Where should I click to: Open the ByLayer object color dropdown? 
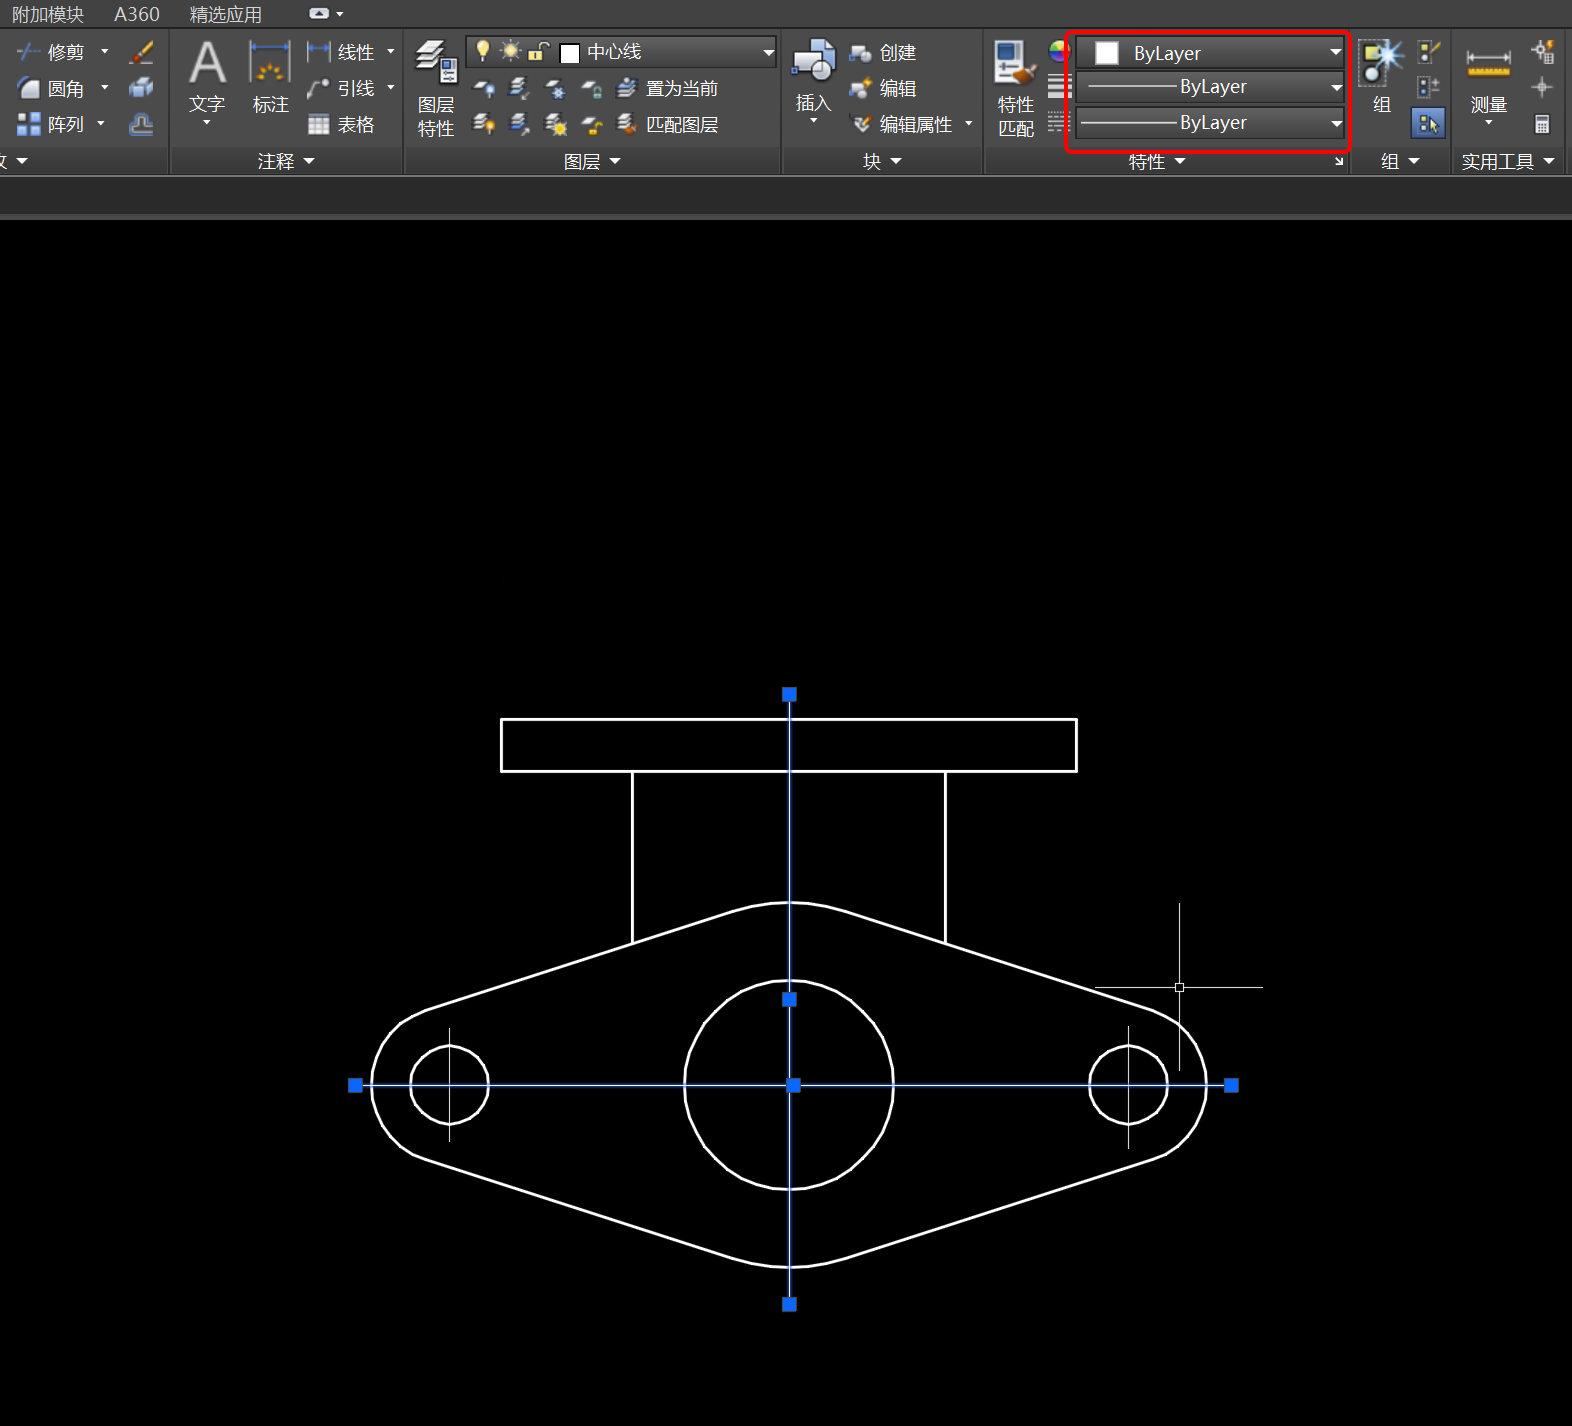1335,52
